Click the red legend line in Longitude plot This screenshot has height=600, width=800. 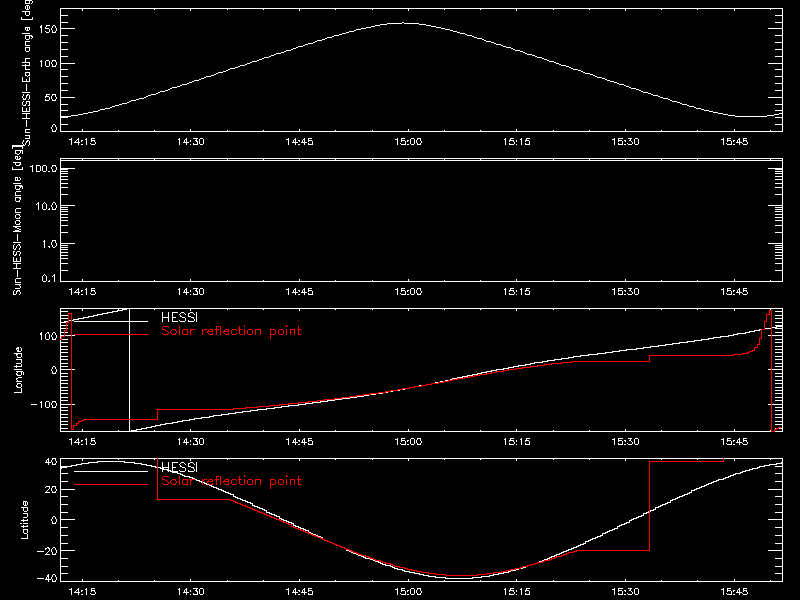(x=111, y=335)
